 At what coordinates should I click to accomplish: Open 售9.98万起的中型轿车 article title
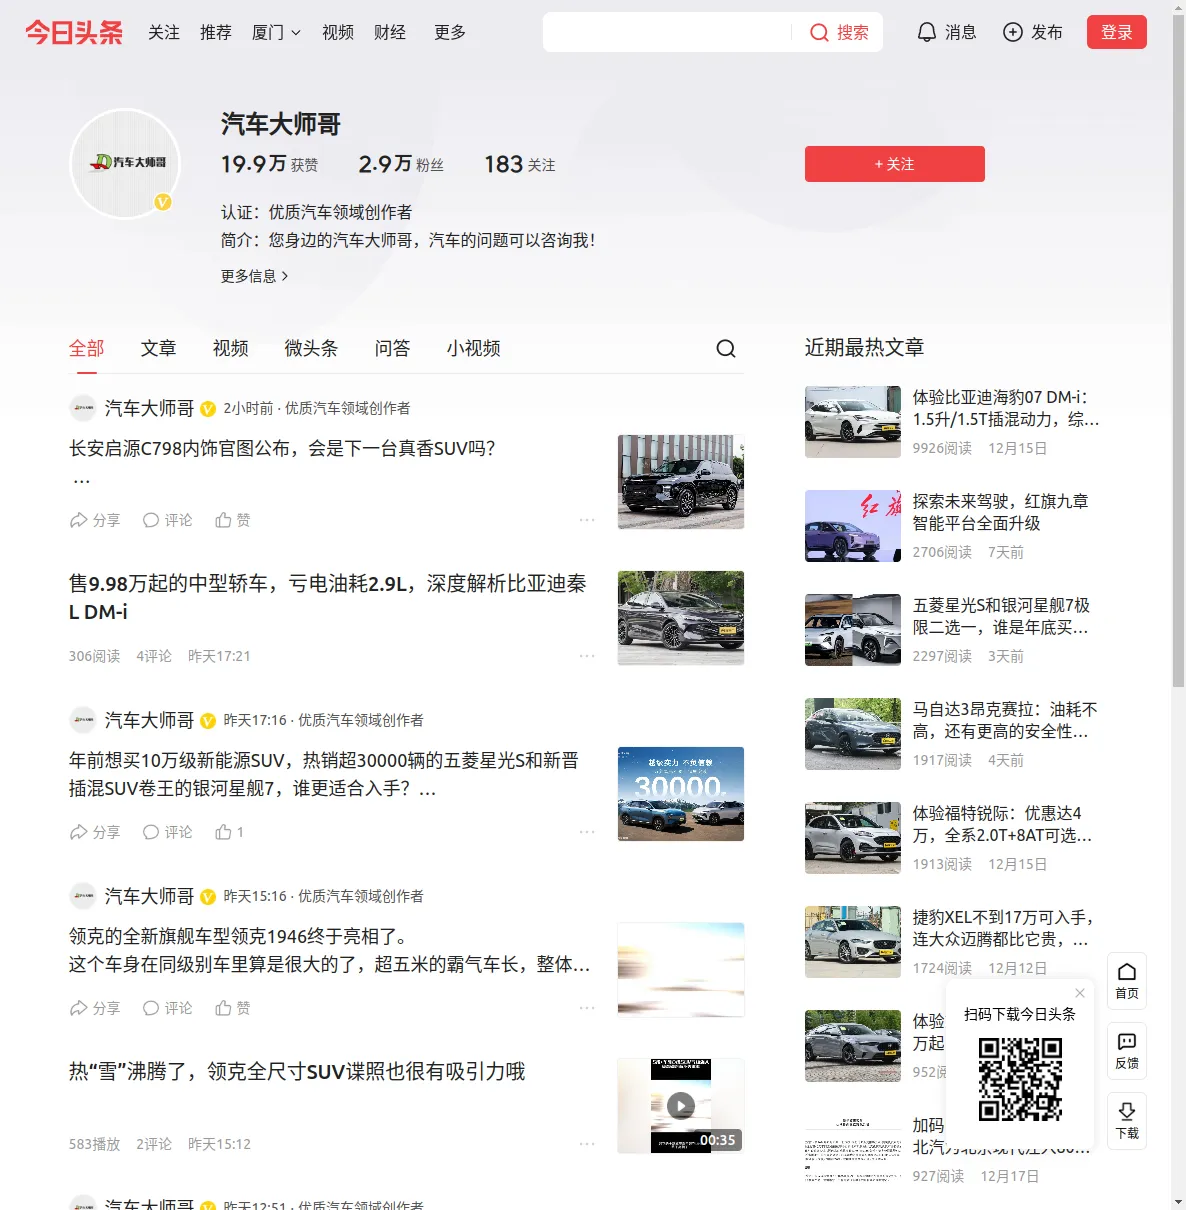pos(328,597)
